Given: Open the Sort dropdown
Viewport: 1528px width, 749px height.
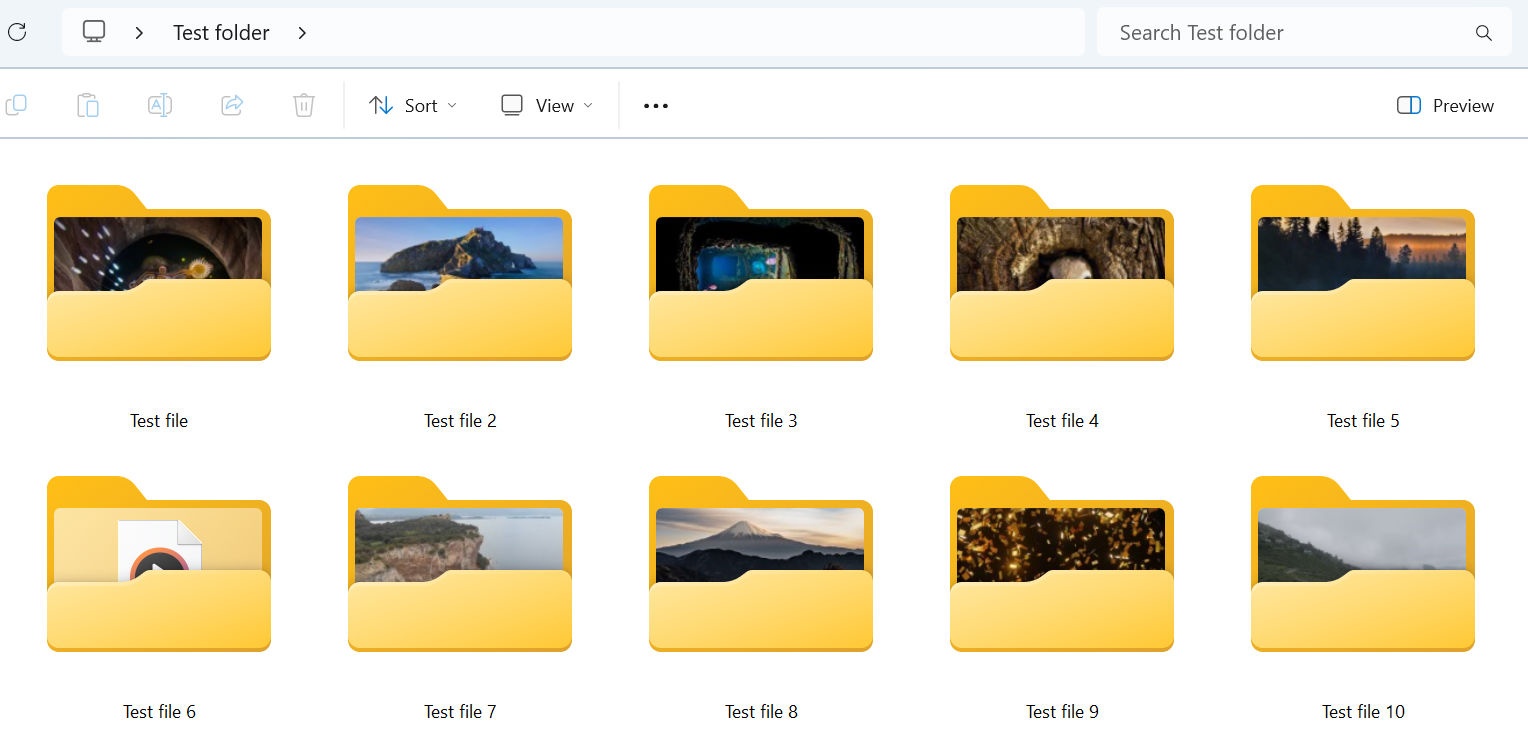Looking at the screenshot, I should pos(412,105).
